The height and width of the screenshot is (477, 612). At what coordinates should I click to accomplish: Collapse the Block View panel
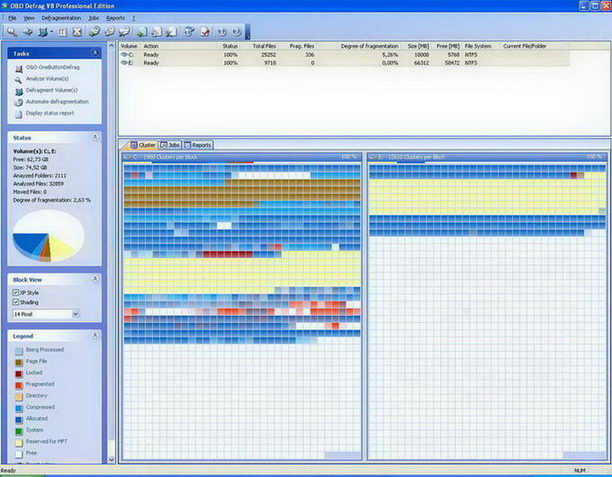click(96, 278)
